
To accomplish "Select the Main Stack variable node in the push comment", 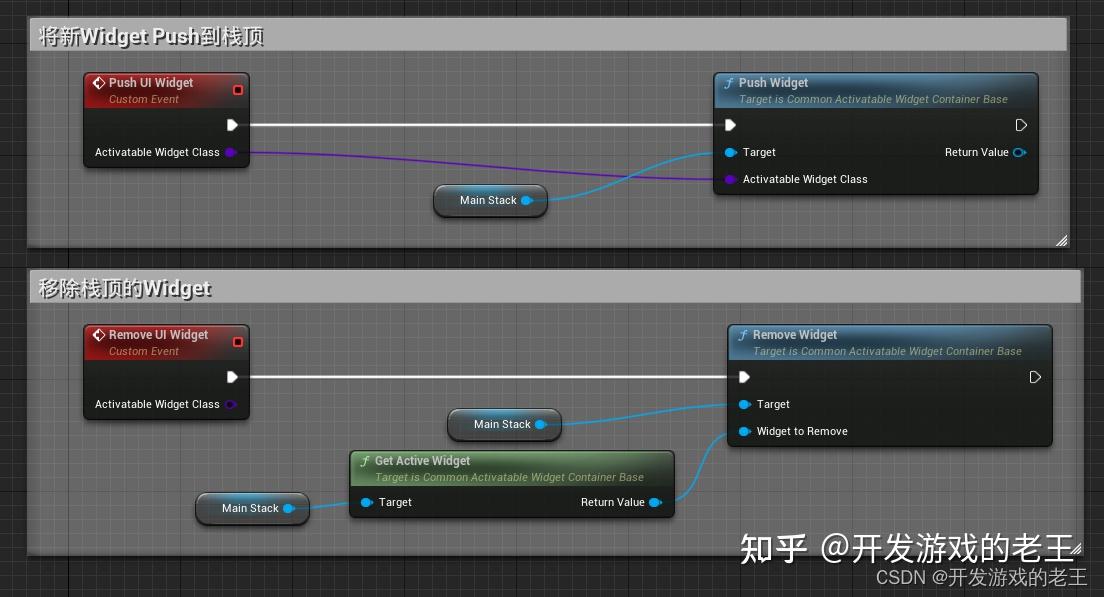I will point(490,201).
